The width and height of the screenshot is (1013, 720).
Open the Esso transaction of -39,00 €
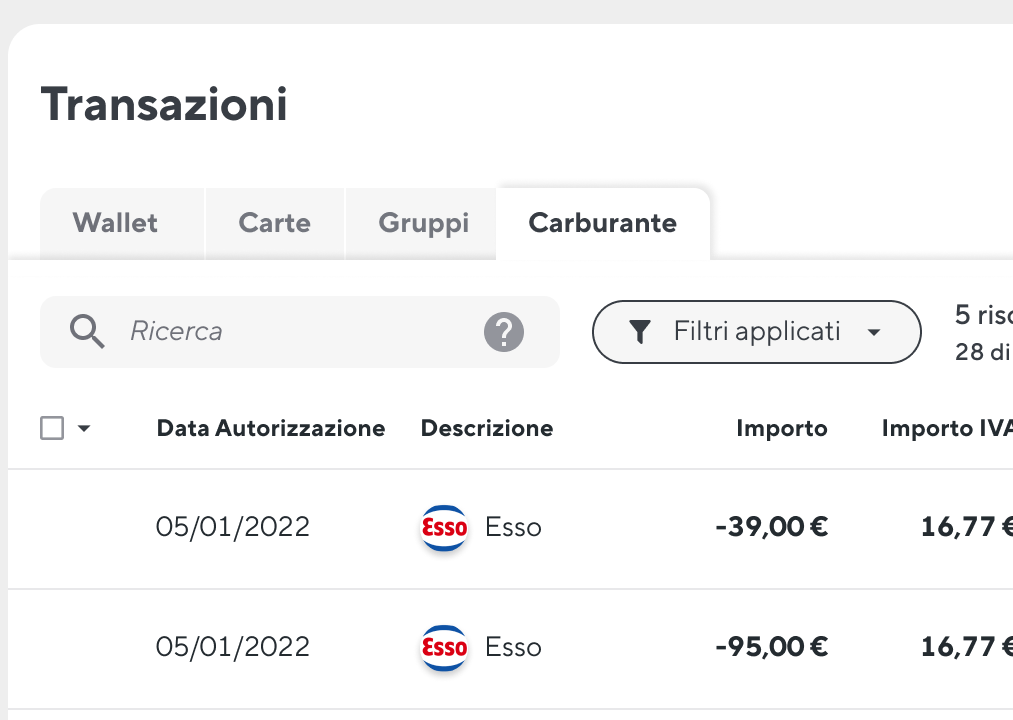[510, 529]
